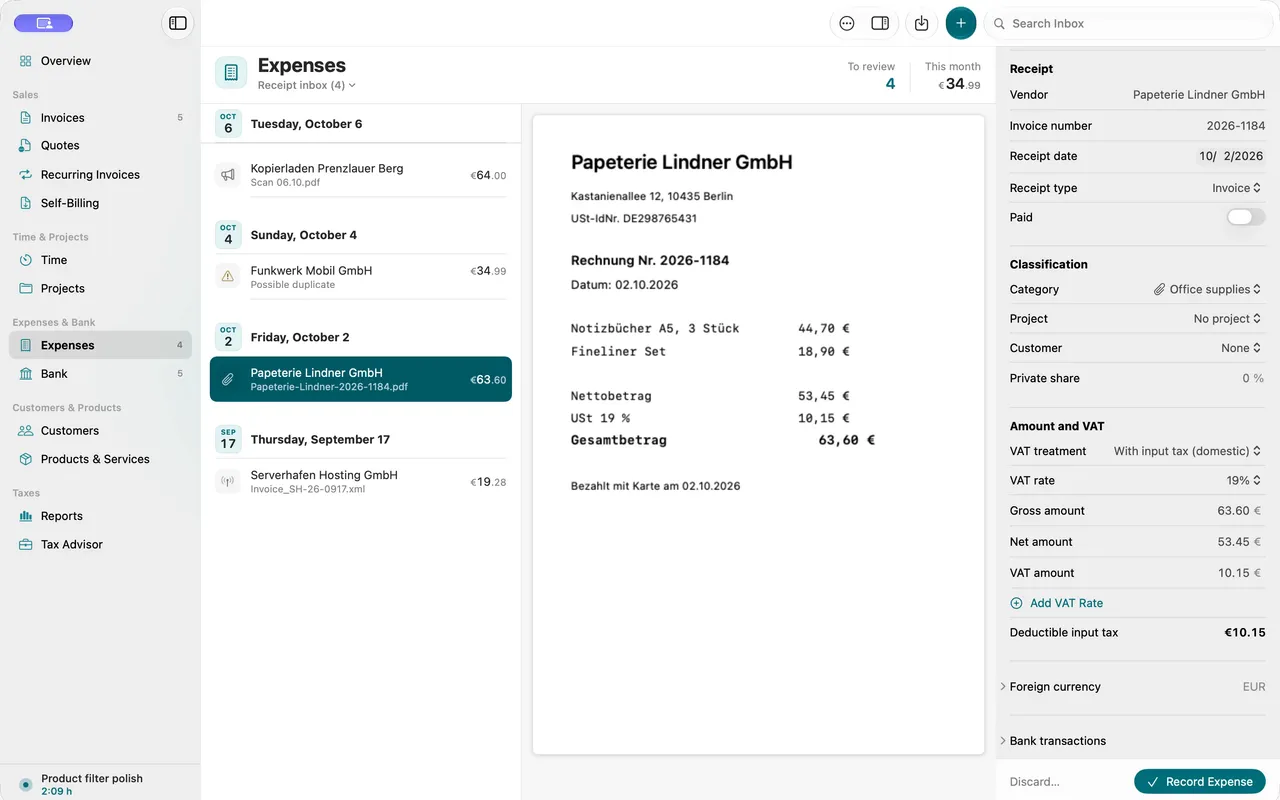Click the Bank building icon
1280x800 pixels.
26,374
